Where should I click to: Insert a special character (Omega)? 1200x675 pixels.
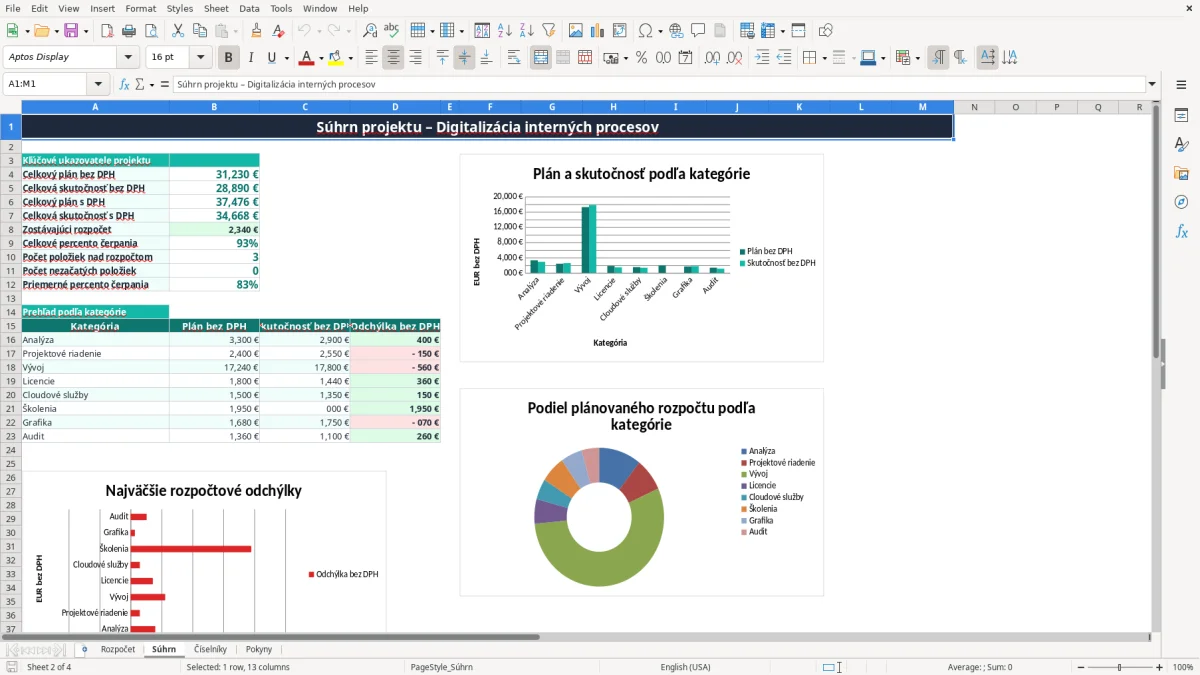[645, 31]
